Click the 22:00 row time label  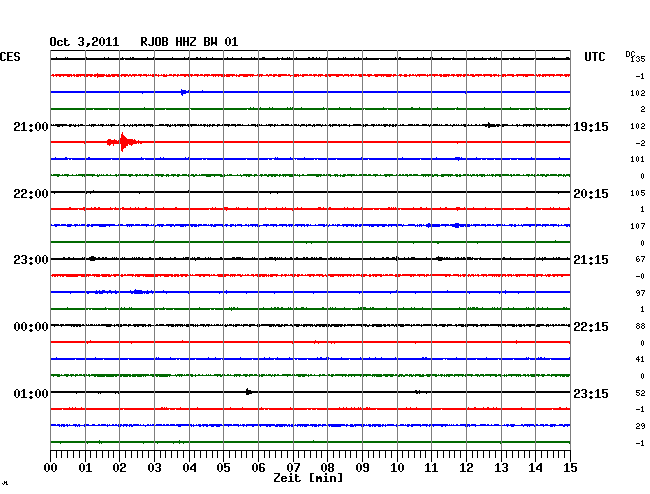[31, 194]
